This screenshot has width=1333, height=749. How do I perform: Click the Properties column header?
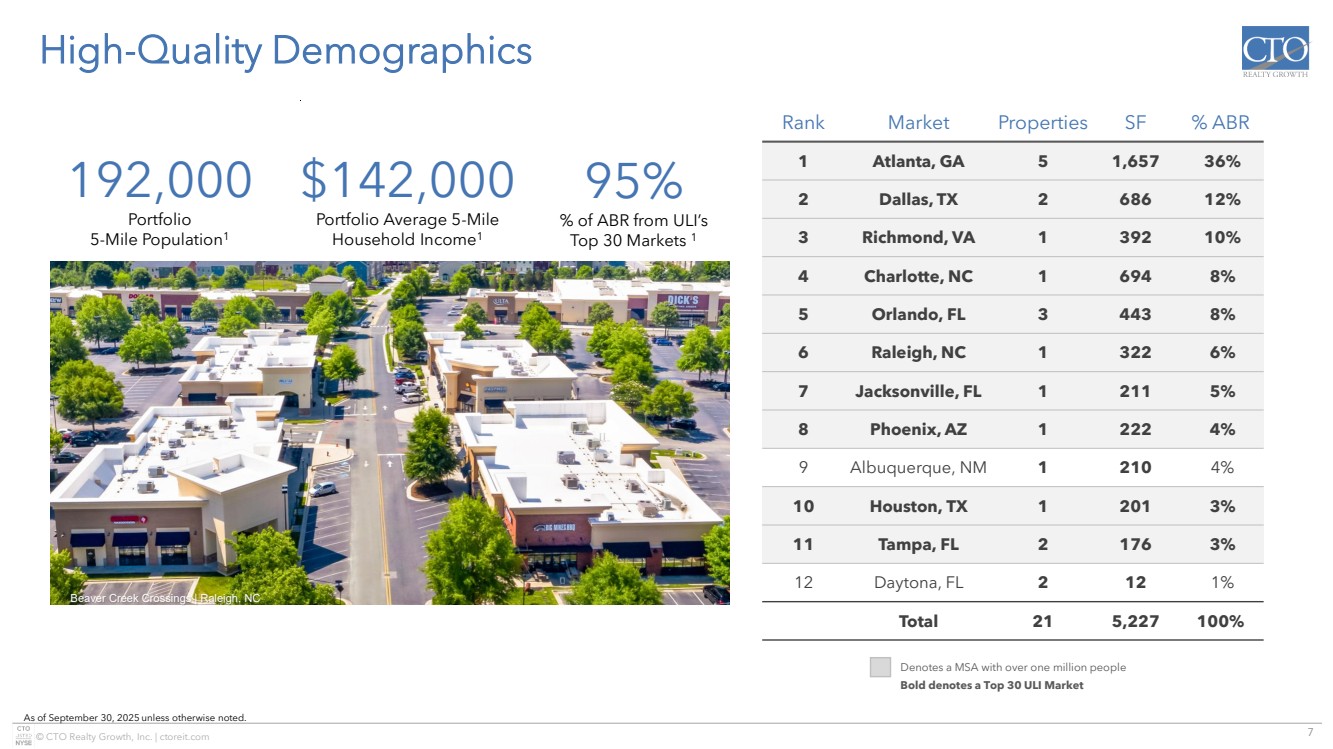tap(1042, 123)
